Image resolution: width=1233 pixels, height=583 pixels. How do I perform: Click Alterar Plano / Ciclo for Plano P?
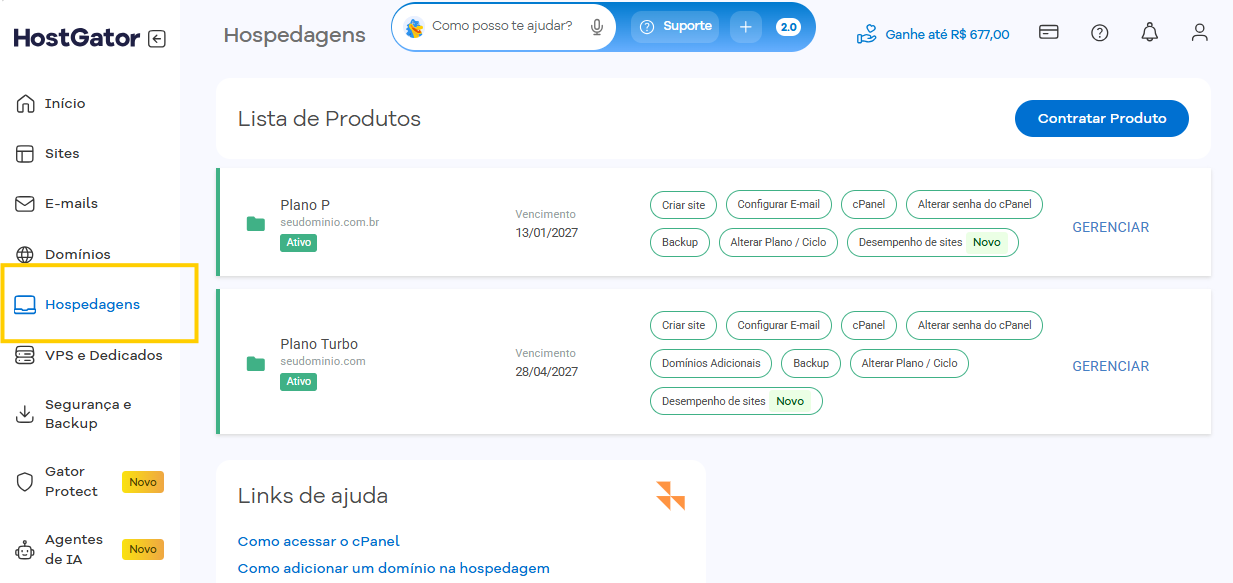pos(778,242)
